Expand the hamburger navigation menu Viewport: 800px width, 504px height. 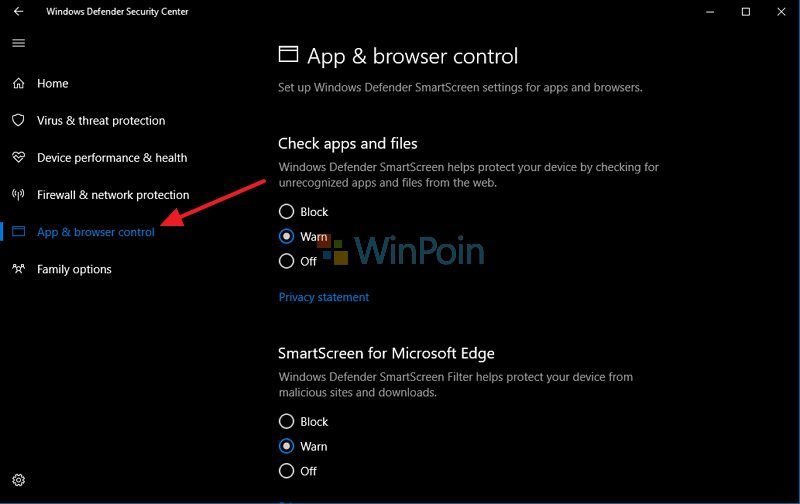tap(18, 43)
